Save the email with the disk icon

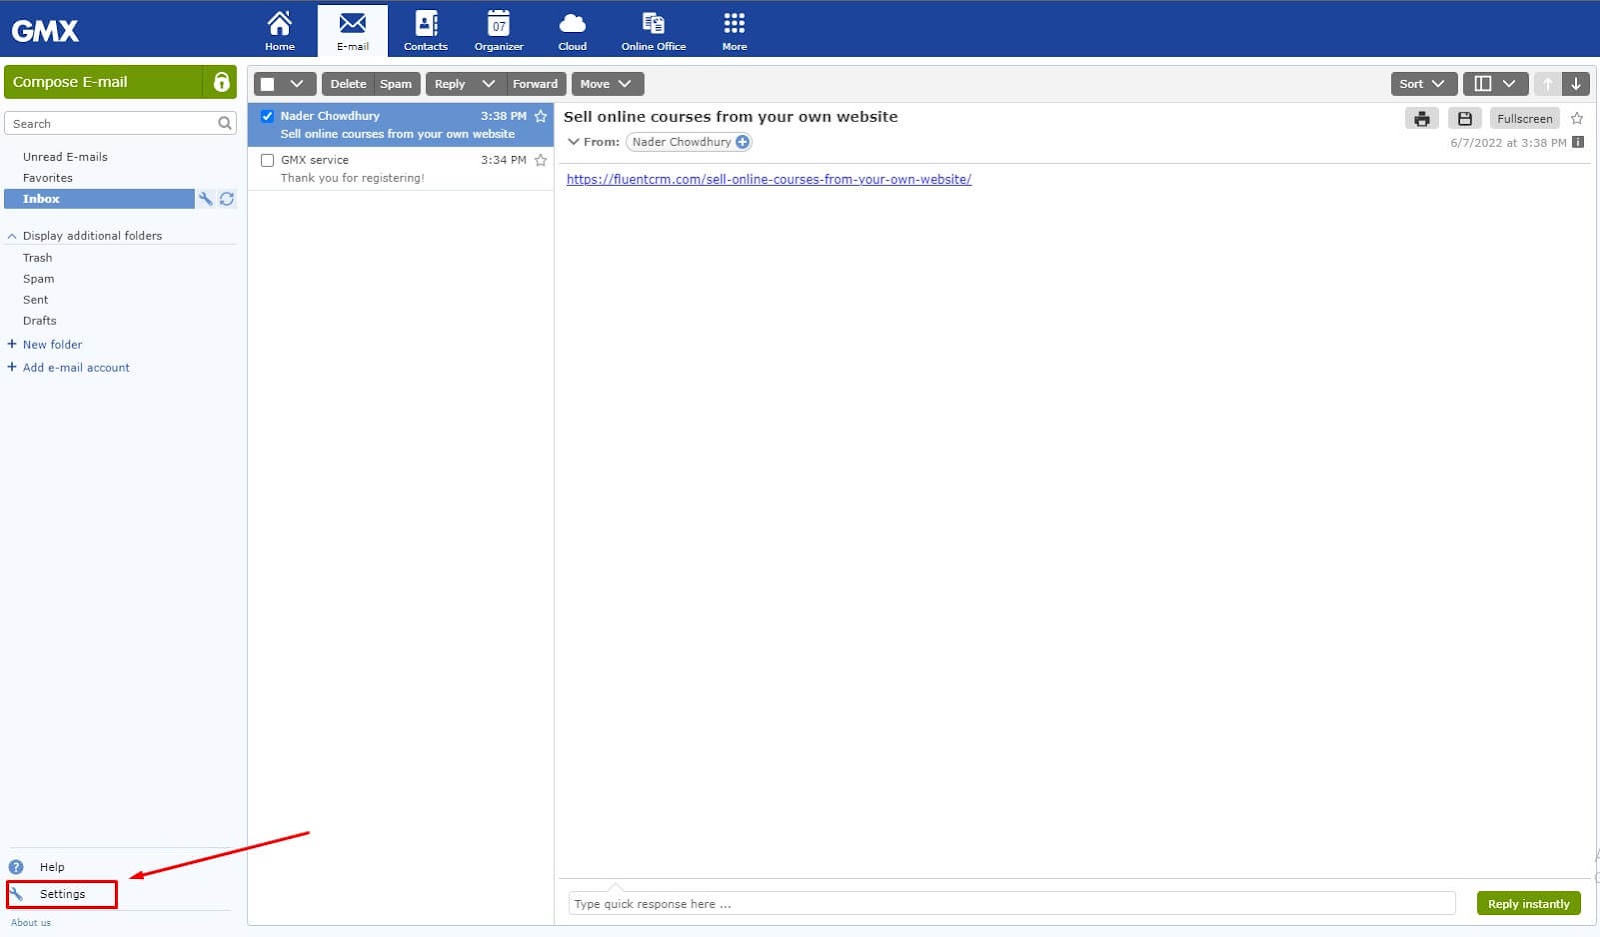click(x=1465, y=119)
